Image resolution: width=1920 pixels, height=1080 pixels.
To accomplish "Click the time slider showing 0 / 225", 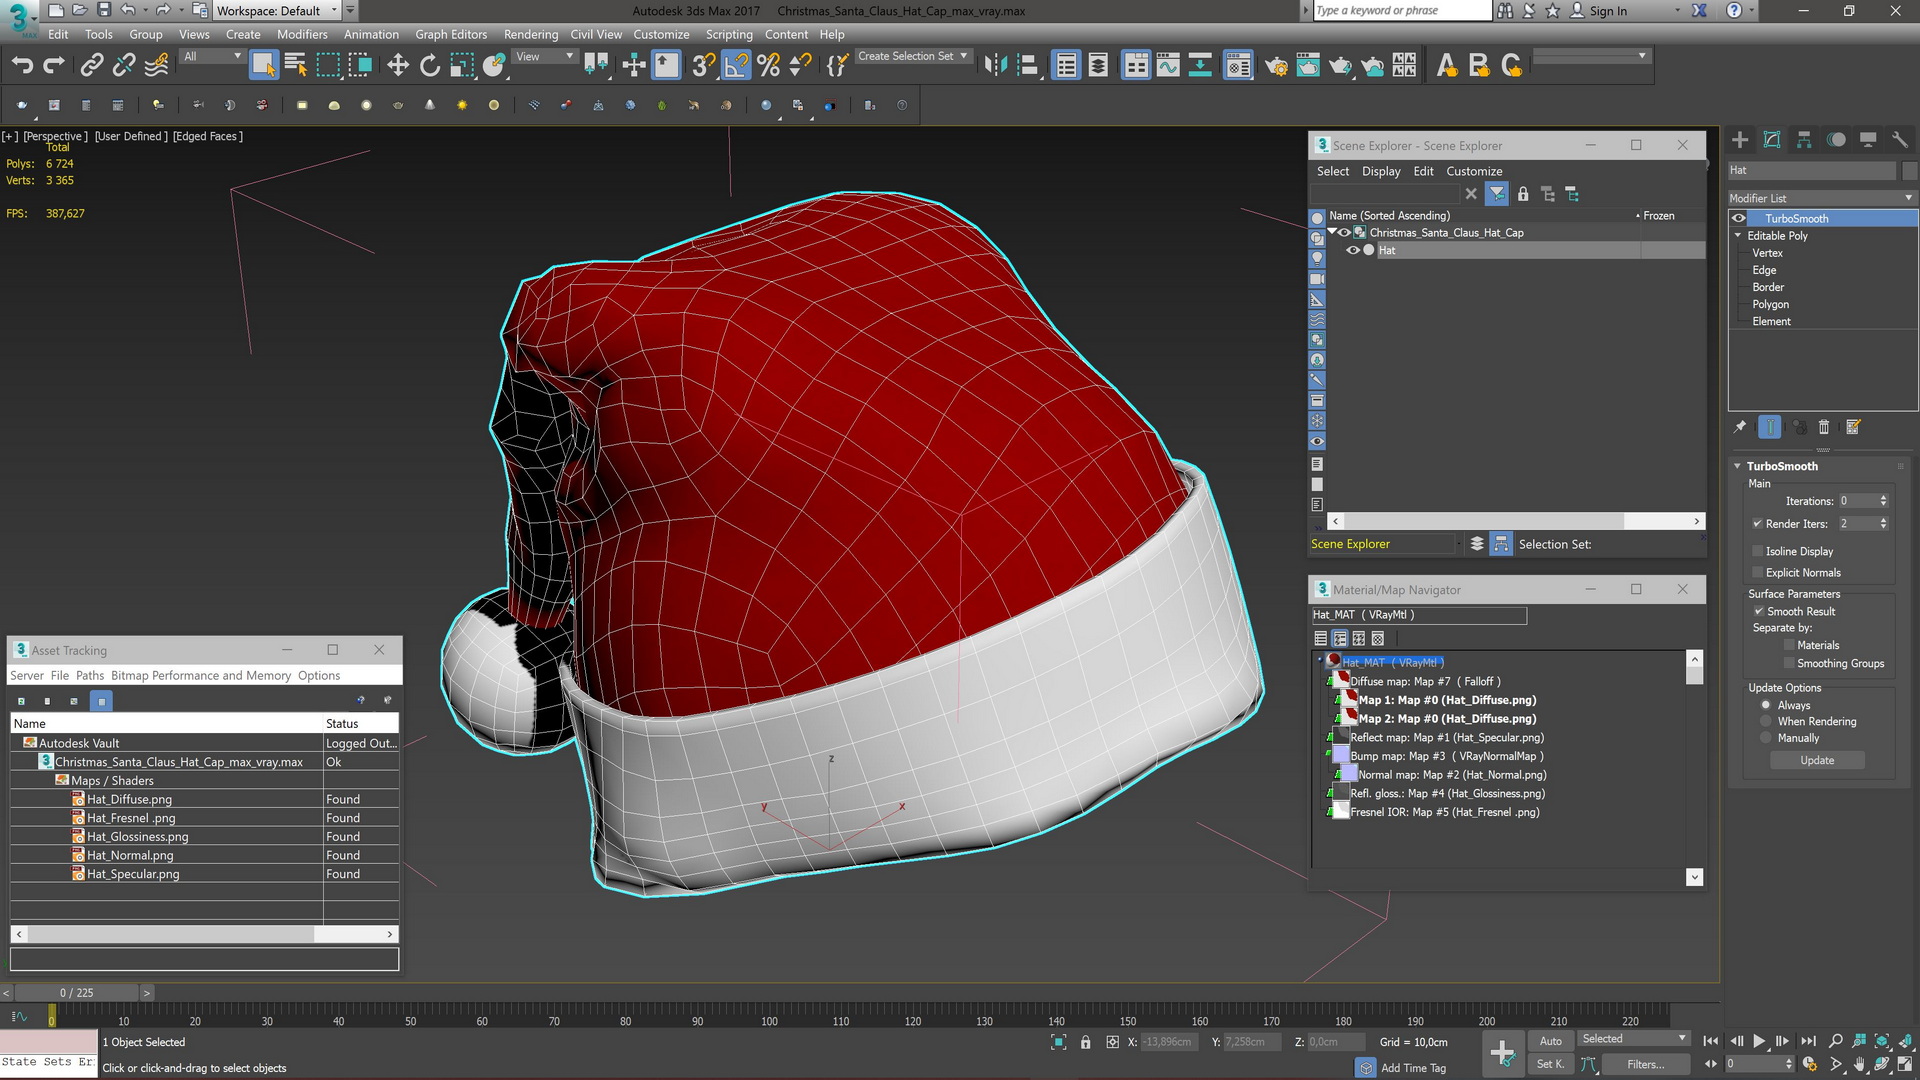I will coord(76,993).
